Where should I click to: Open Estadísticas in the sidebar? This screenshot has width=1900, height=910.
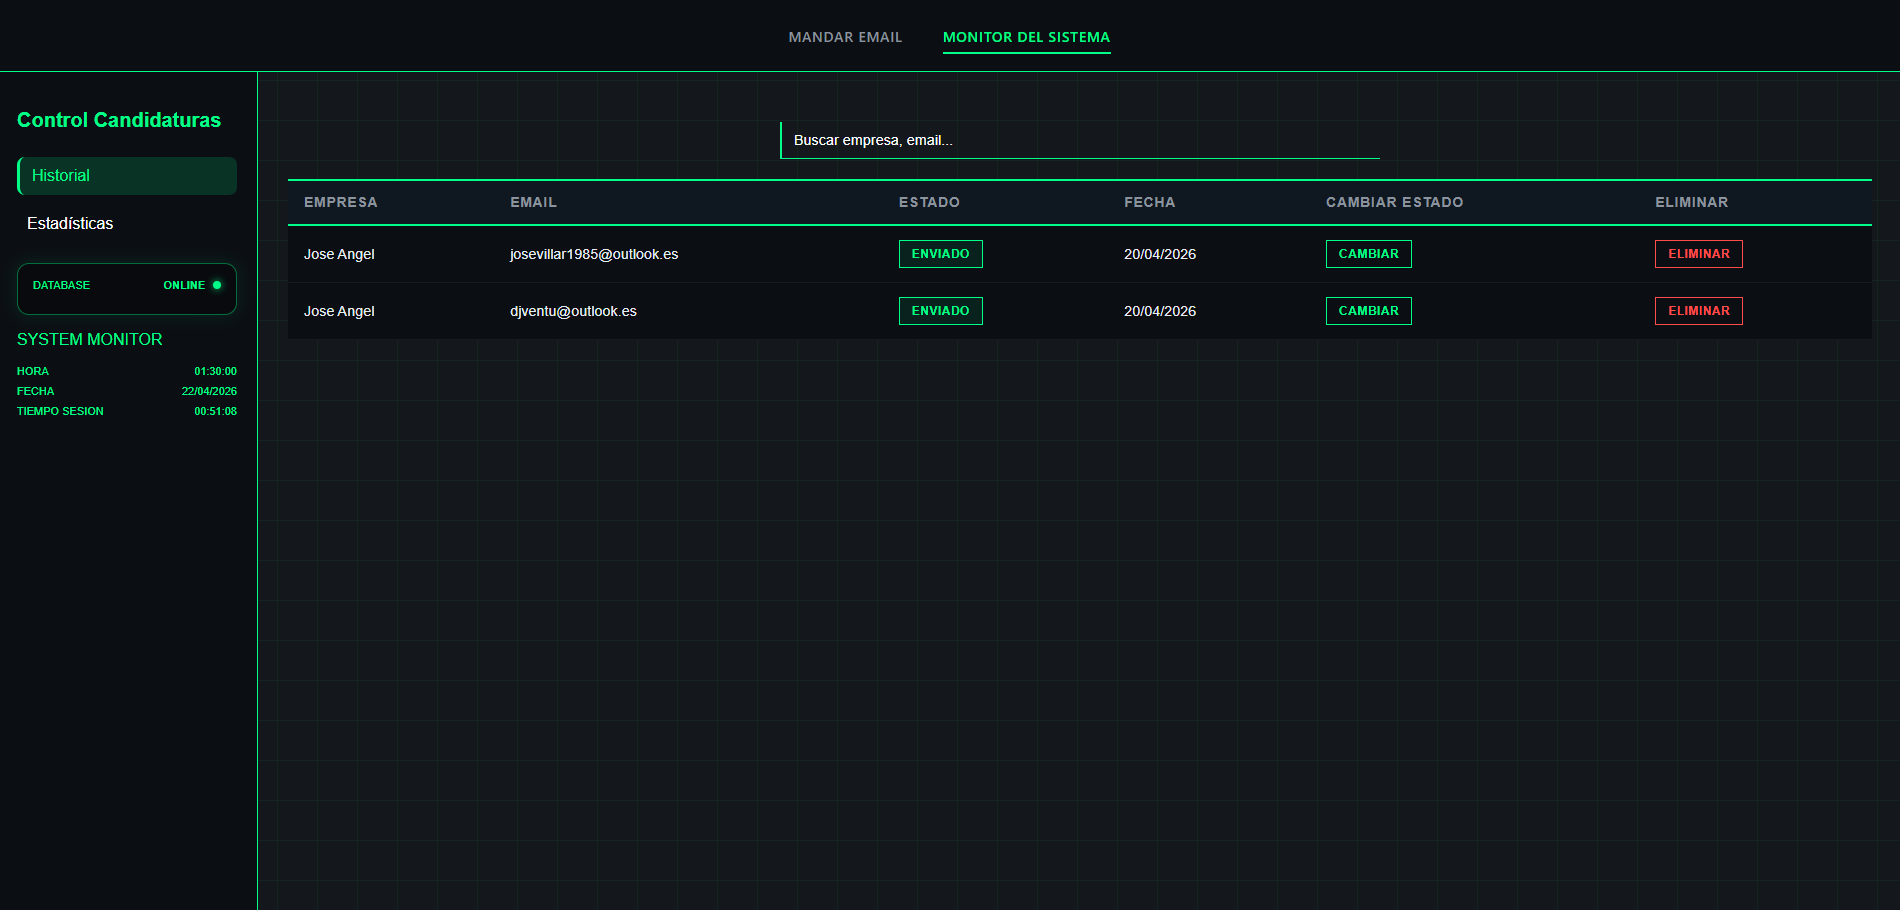point(70,224)
